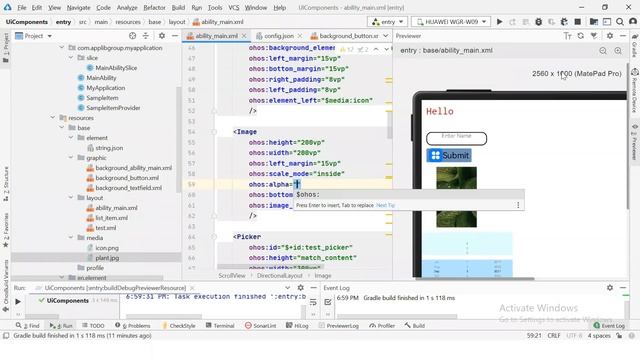The width and height of the screenshot is (640, 360).
Task: Open the entry module configuration dropdown
Action: (x=387, y=22)
